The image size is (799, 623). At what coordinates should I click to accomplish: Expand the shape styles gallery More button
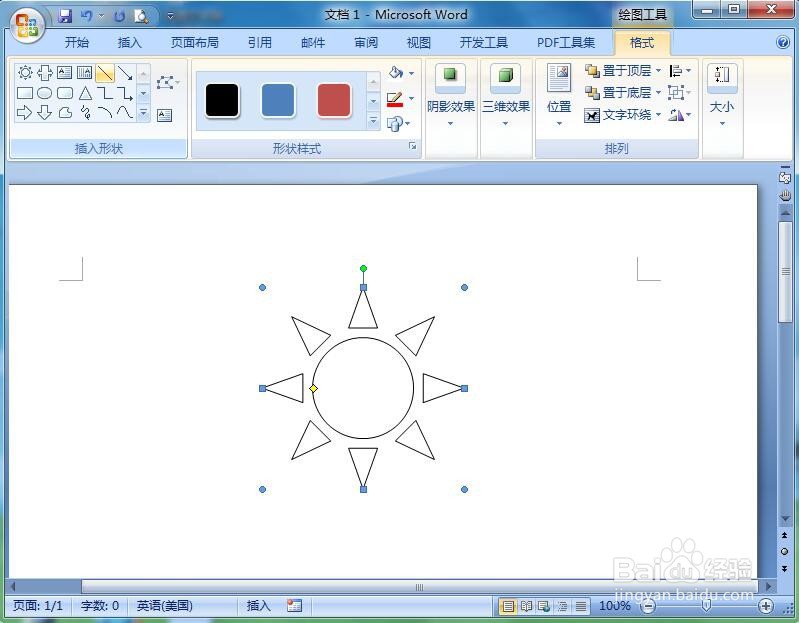[x=373, y=121]
